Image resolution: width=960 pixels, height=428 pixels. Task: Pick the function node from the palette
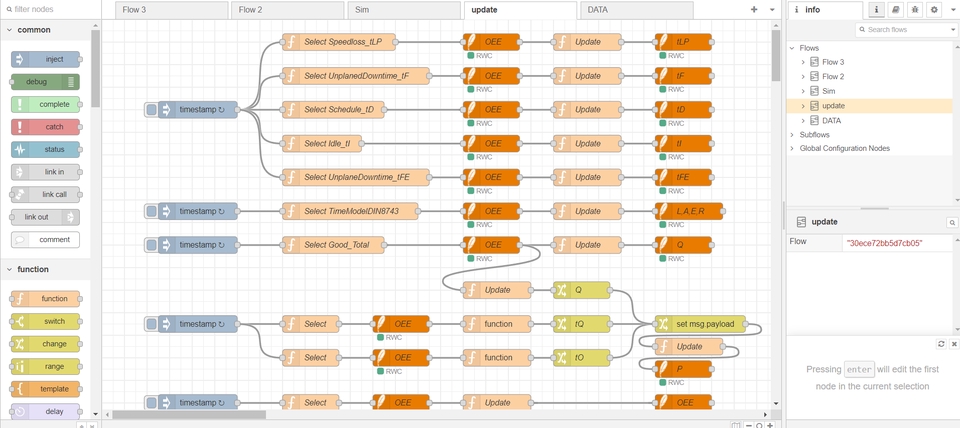coord(45,299)
